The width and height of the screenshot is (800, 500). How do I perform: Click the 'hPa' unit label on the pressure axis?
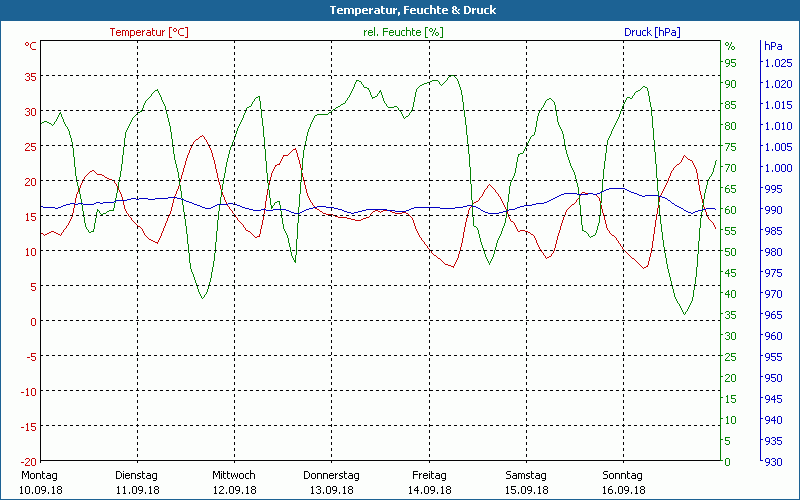(773, 46)
